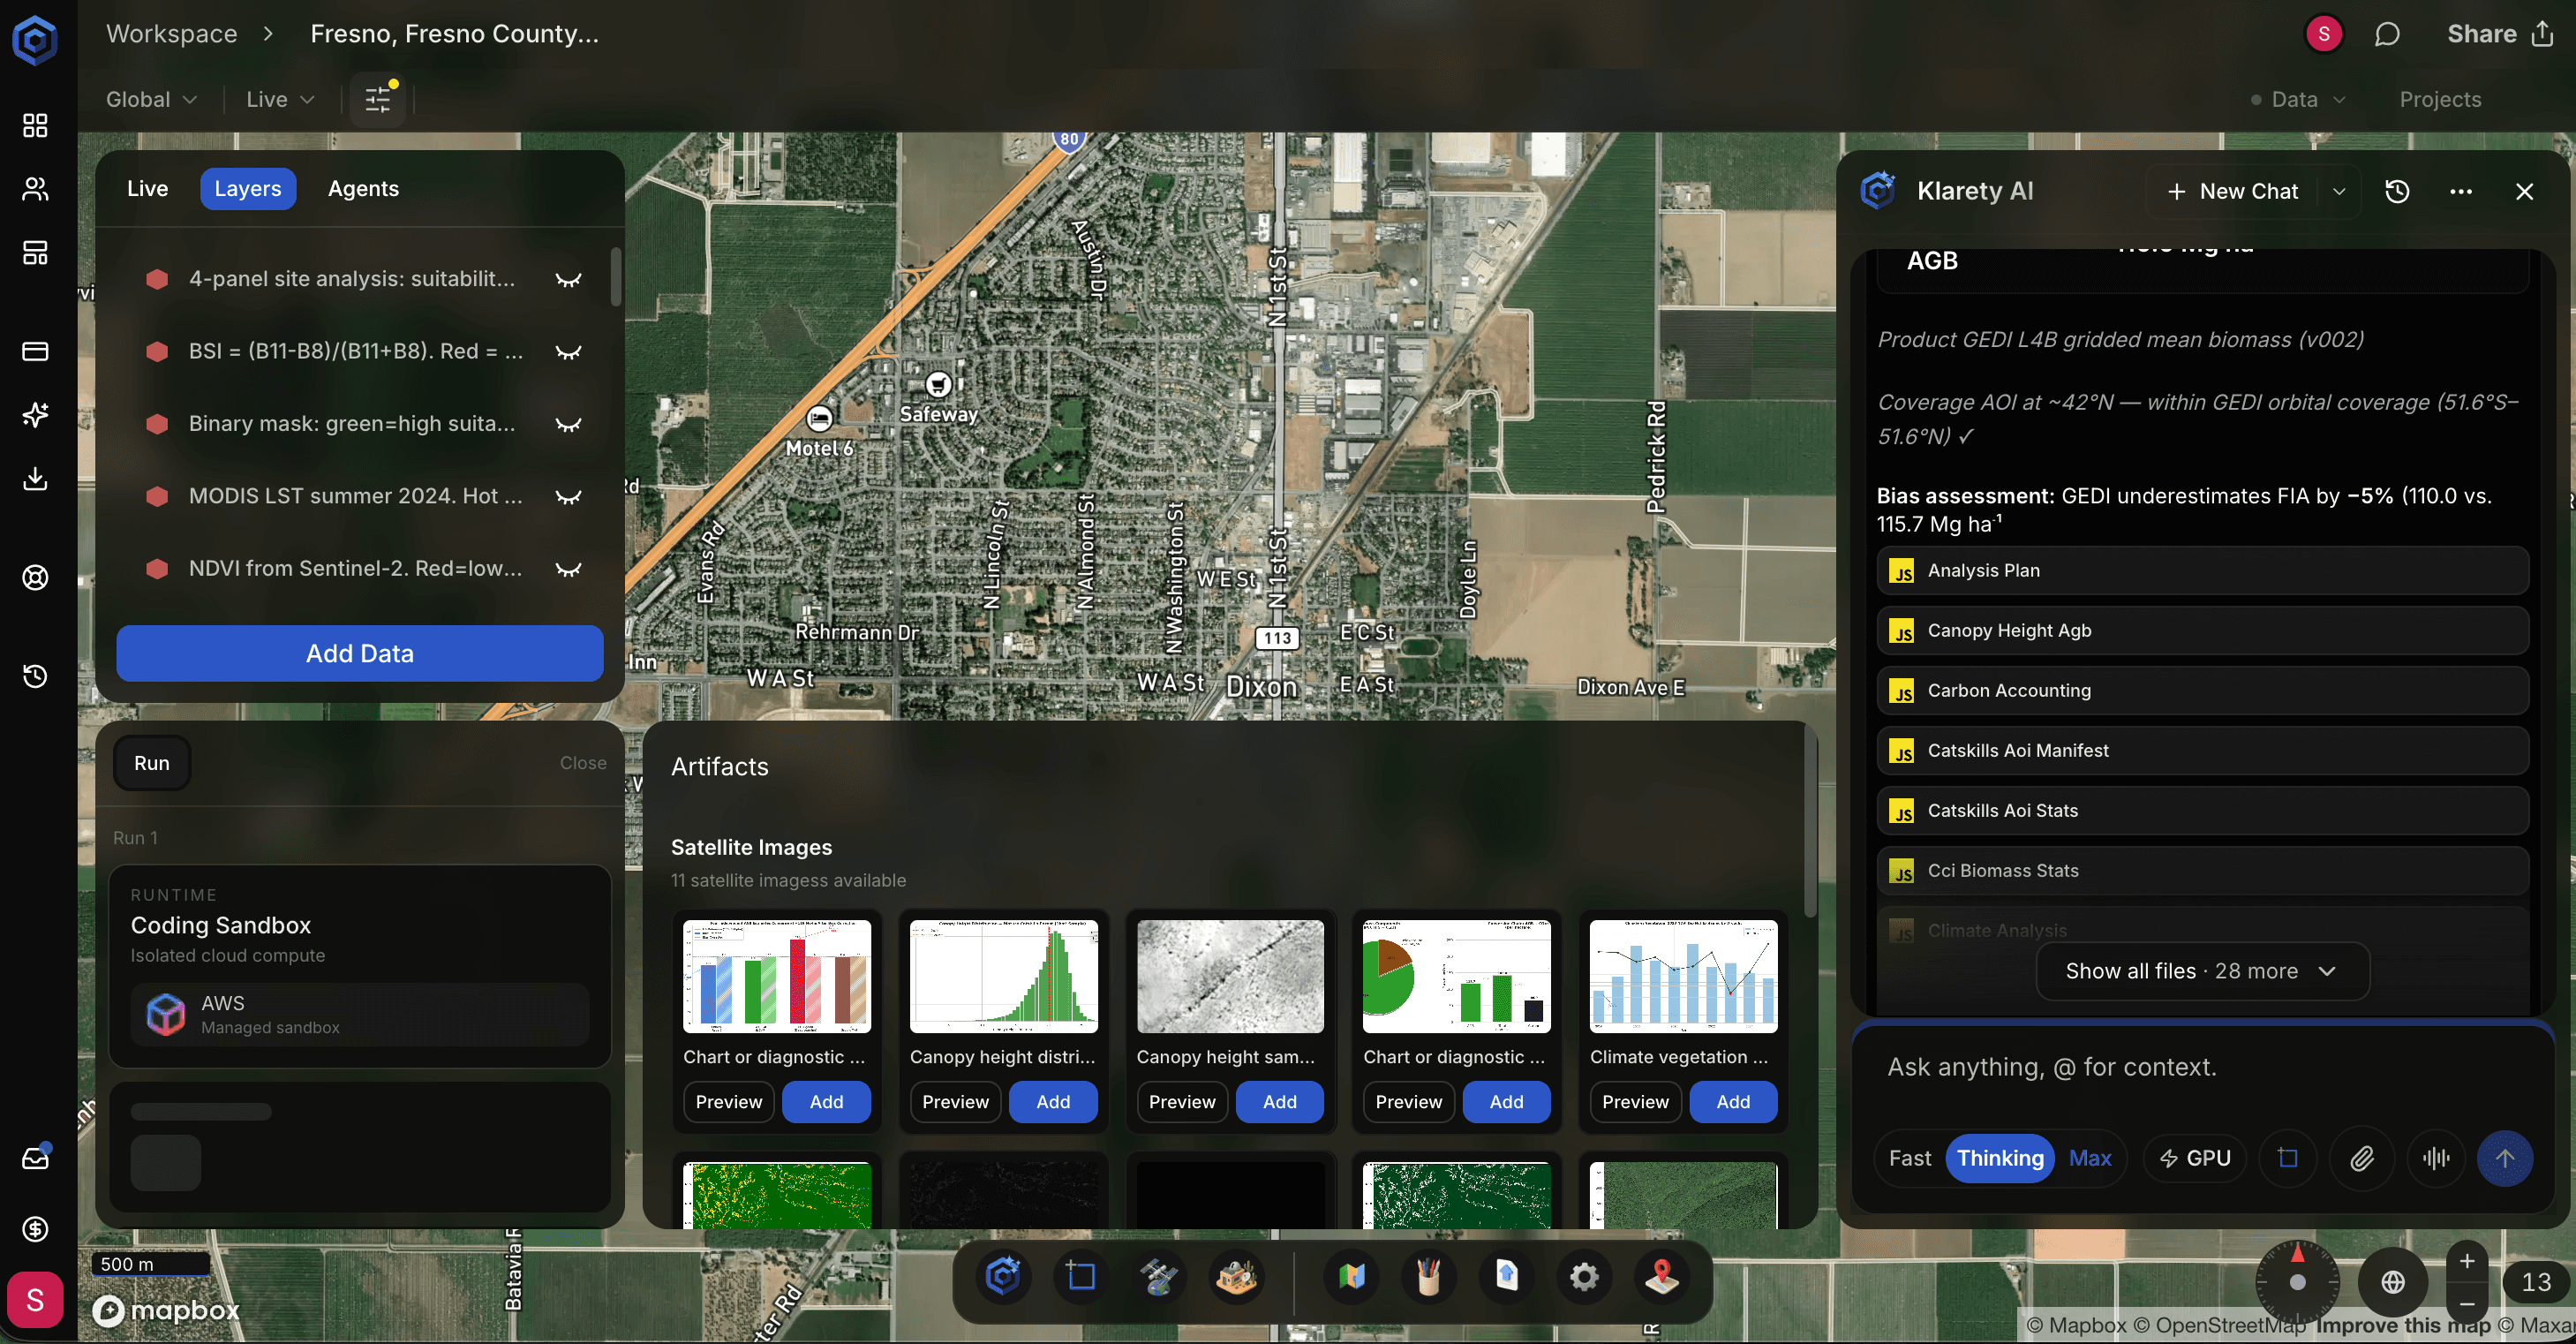Open the card/billing icon in sidebar
The height and width of the screenshot is (1344, 2576).
35,351
